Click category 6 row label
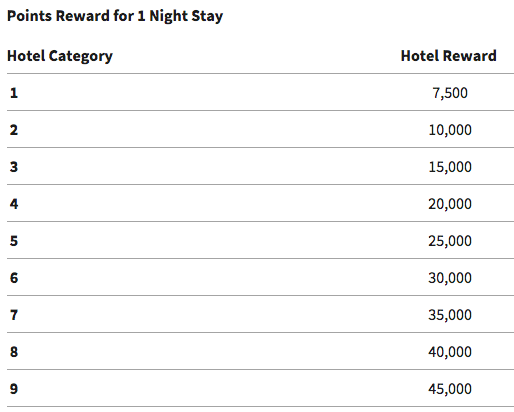Image resolution: width=514 pixels, height=412 pixels. tap(14, 278)
